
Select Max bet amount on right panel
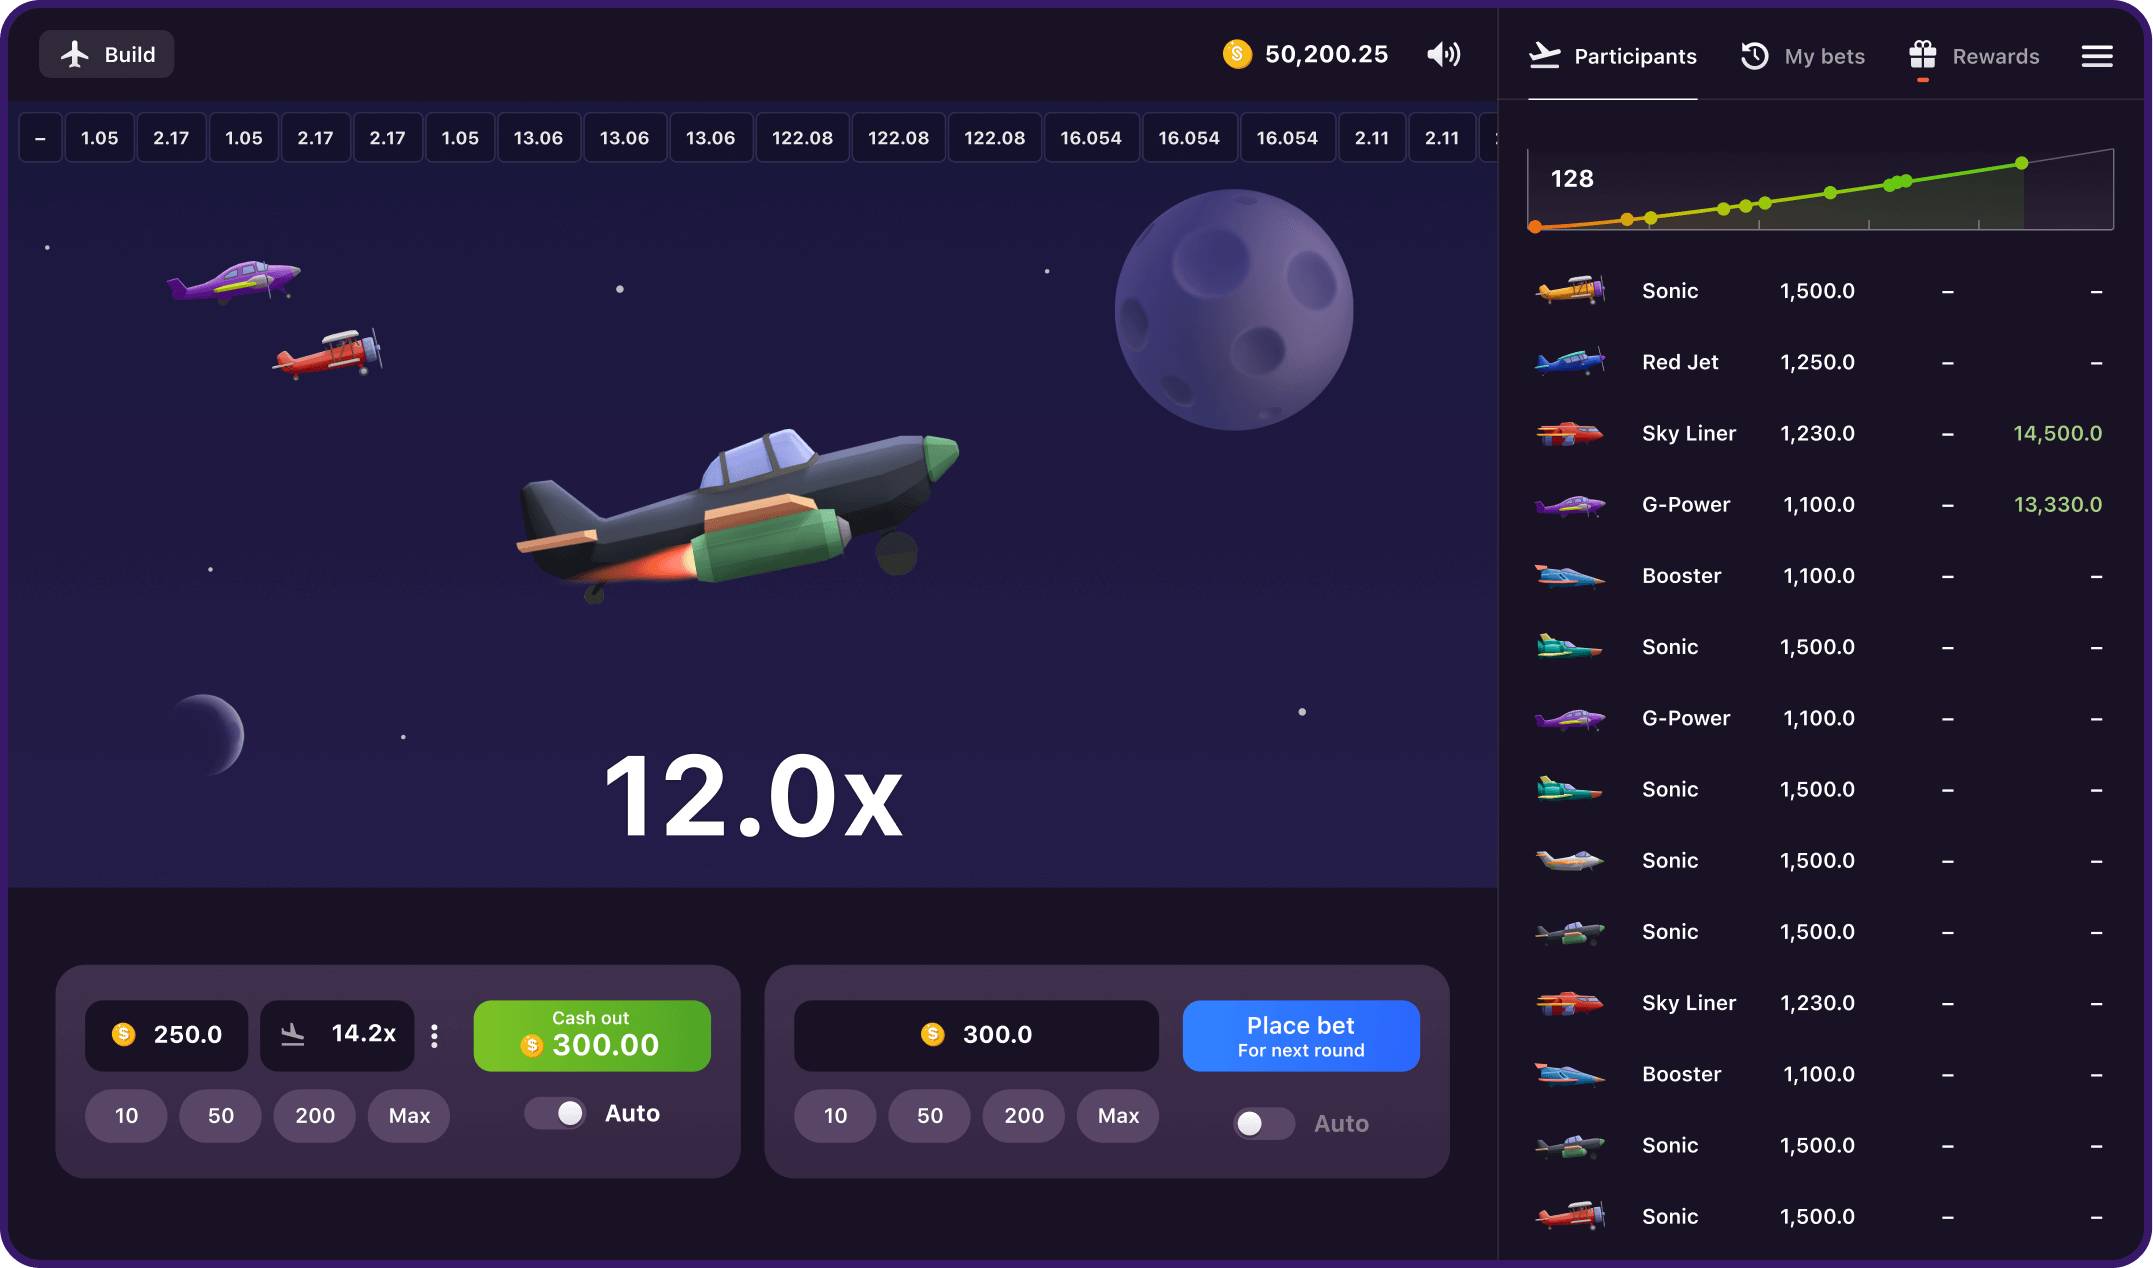1116,1116
